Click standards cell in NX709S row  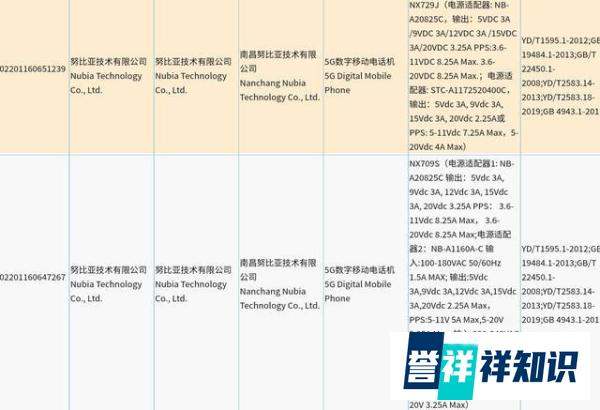click(561, 284)
